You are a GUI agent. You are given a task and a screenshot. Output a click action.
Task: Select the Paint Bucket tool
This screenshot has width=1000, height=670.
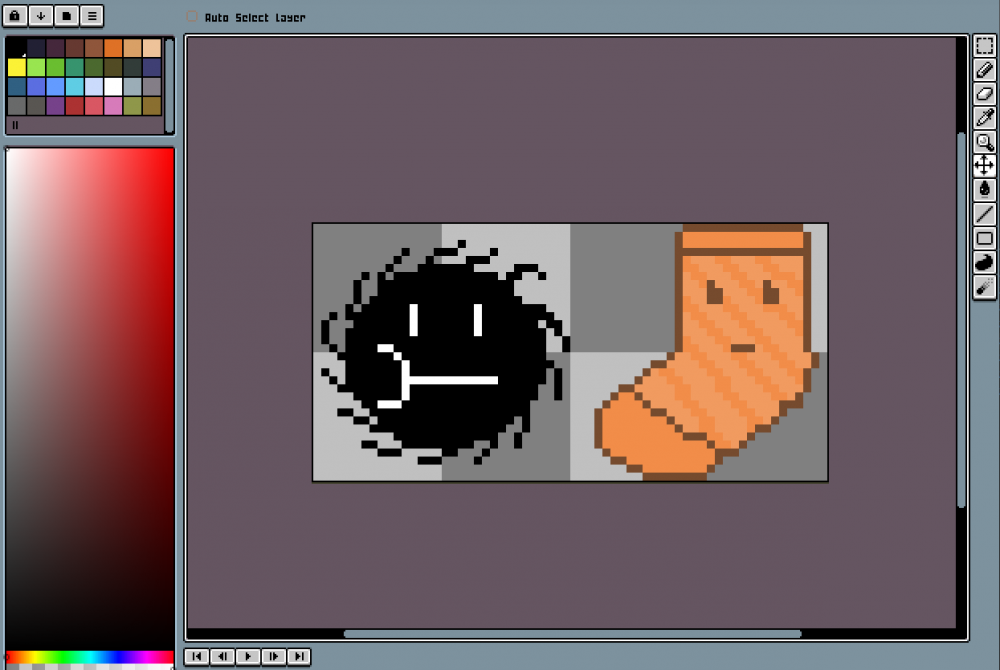click(984, 189)
